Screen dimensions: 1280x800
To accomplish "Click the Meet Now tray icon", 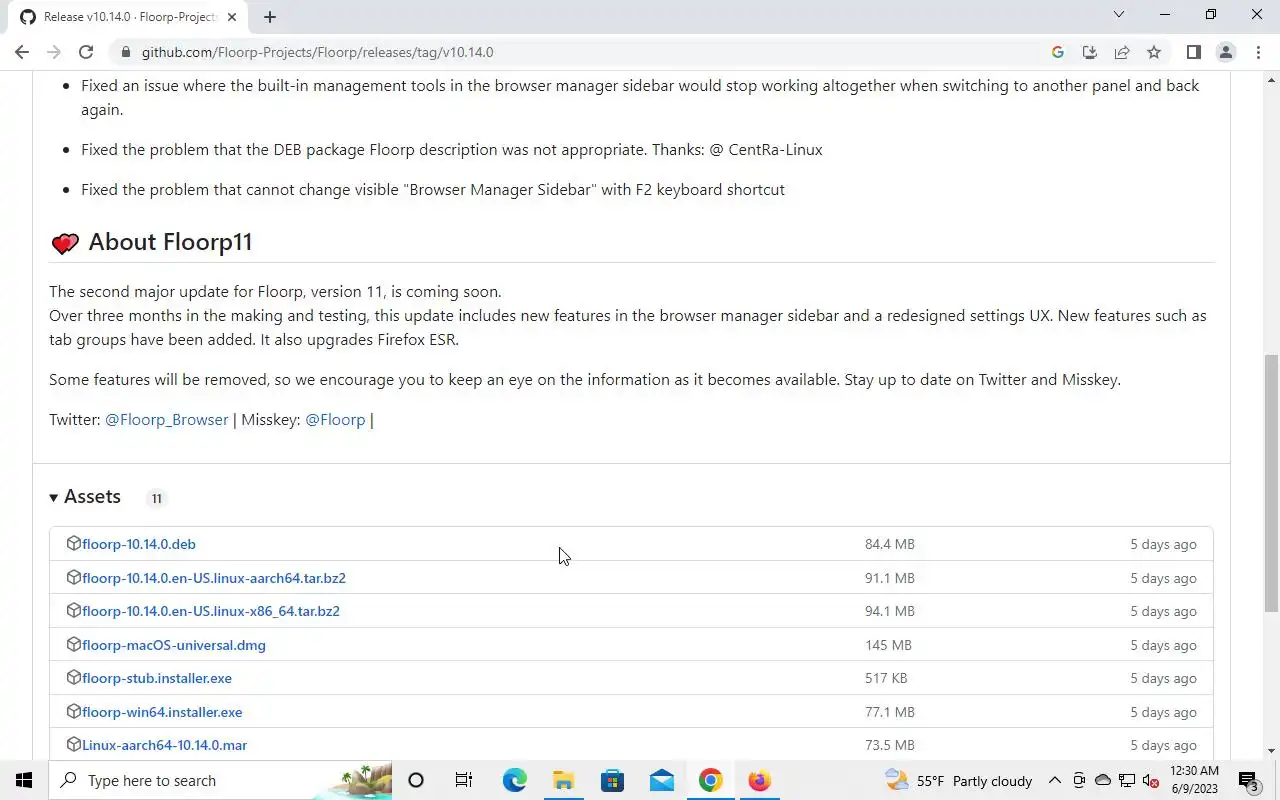I will click(1079, 780).
